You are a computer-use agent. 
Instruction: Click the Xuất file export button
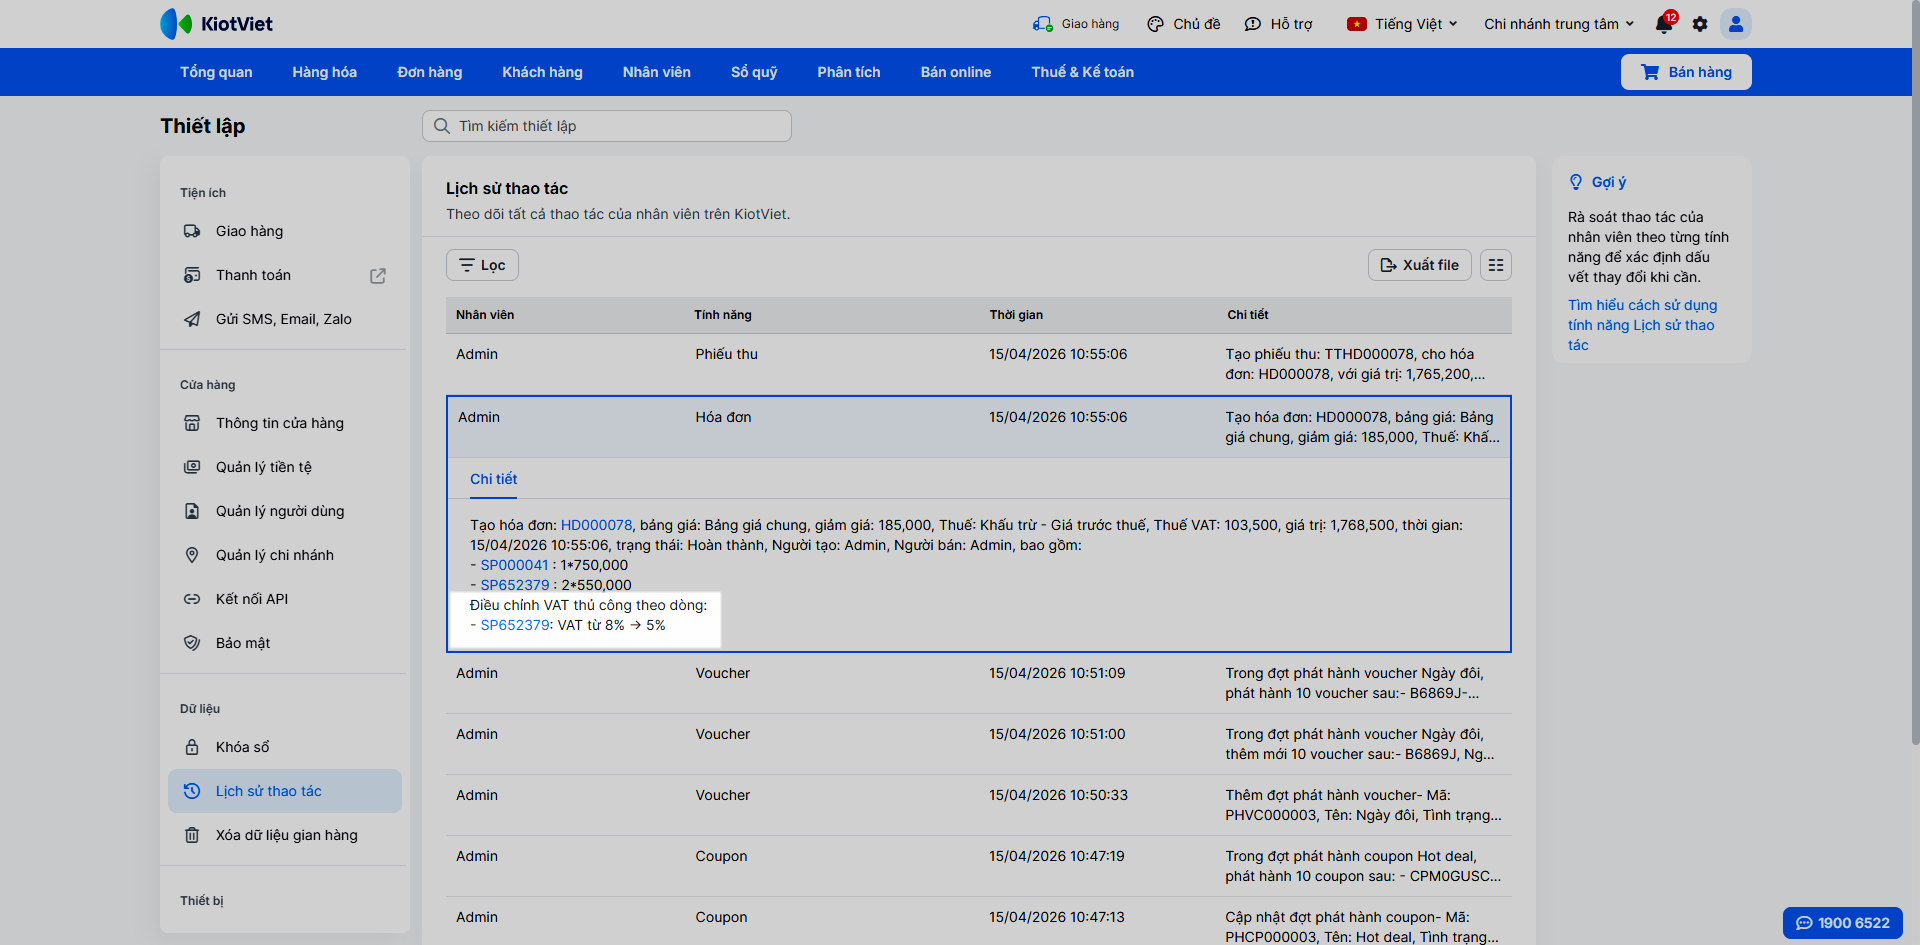click(1419, 265)
